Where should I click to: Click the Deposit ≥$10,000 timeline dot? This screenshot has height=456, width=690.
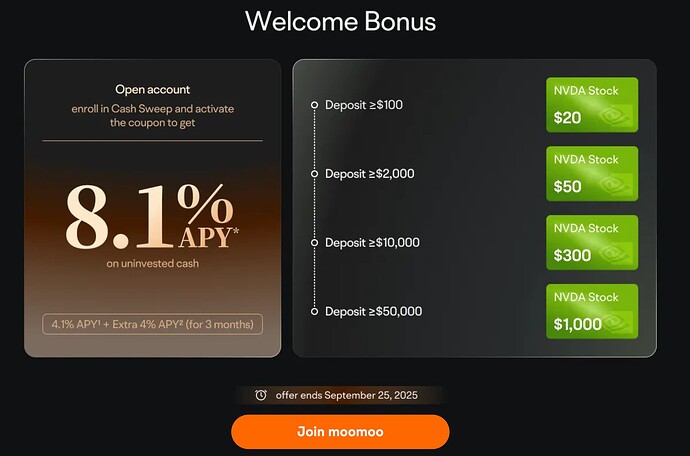(314, 243)
